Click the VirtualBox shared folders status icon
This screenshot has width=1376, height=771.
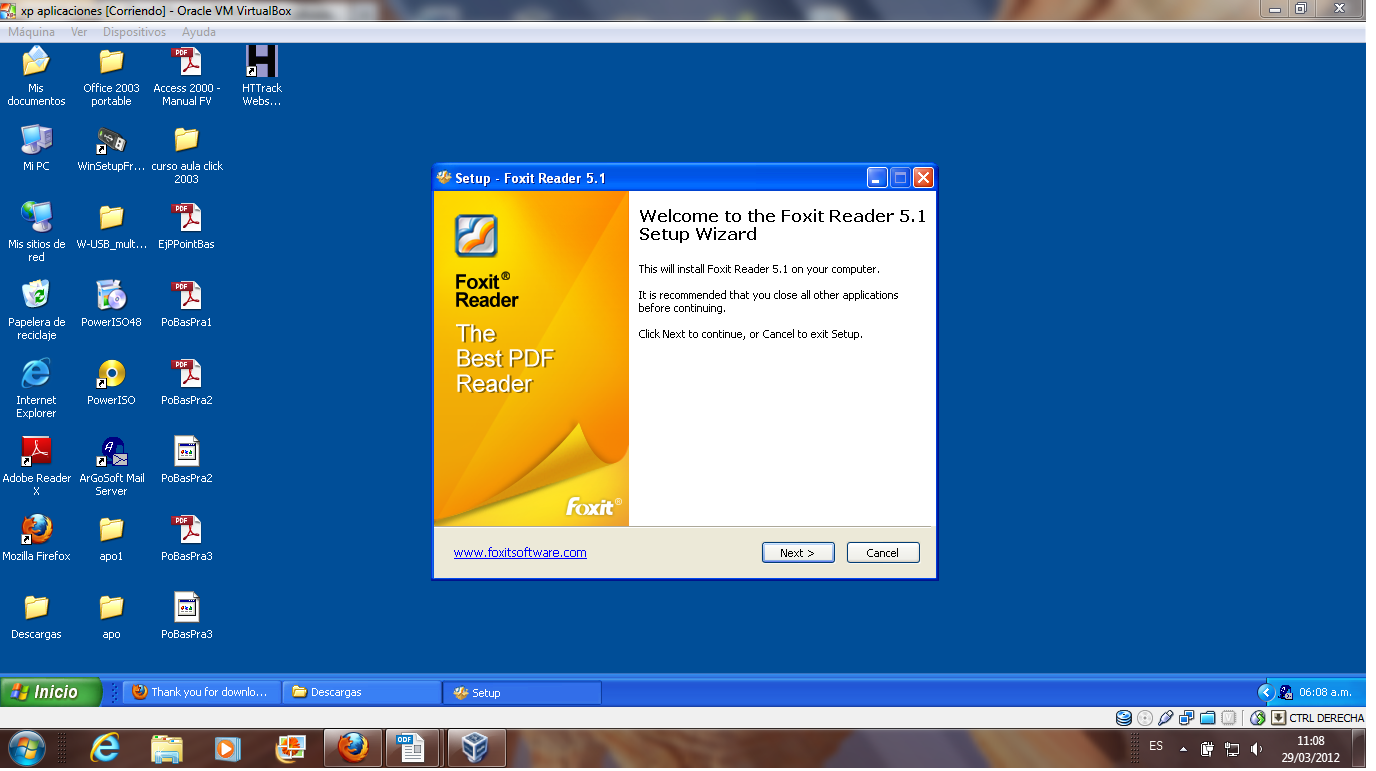click(x=1208, y=718)
